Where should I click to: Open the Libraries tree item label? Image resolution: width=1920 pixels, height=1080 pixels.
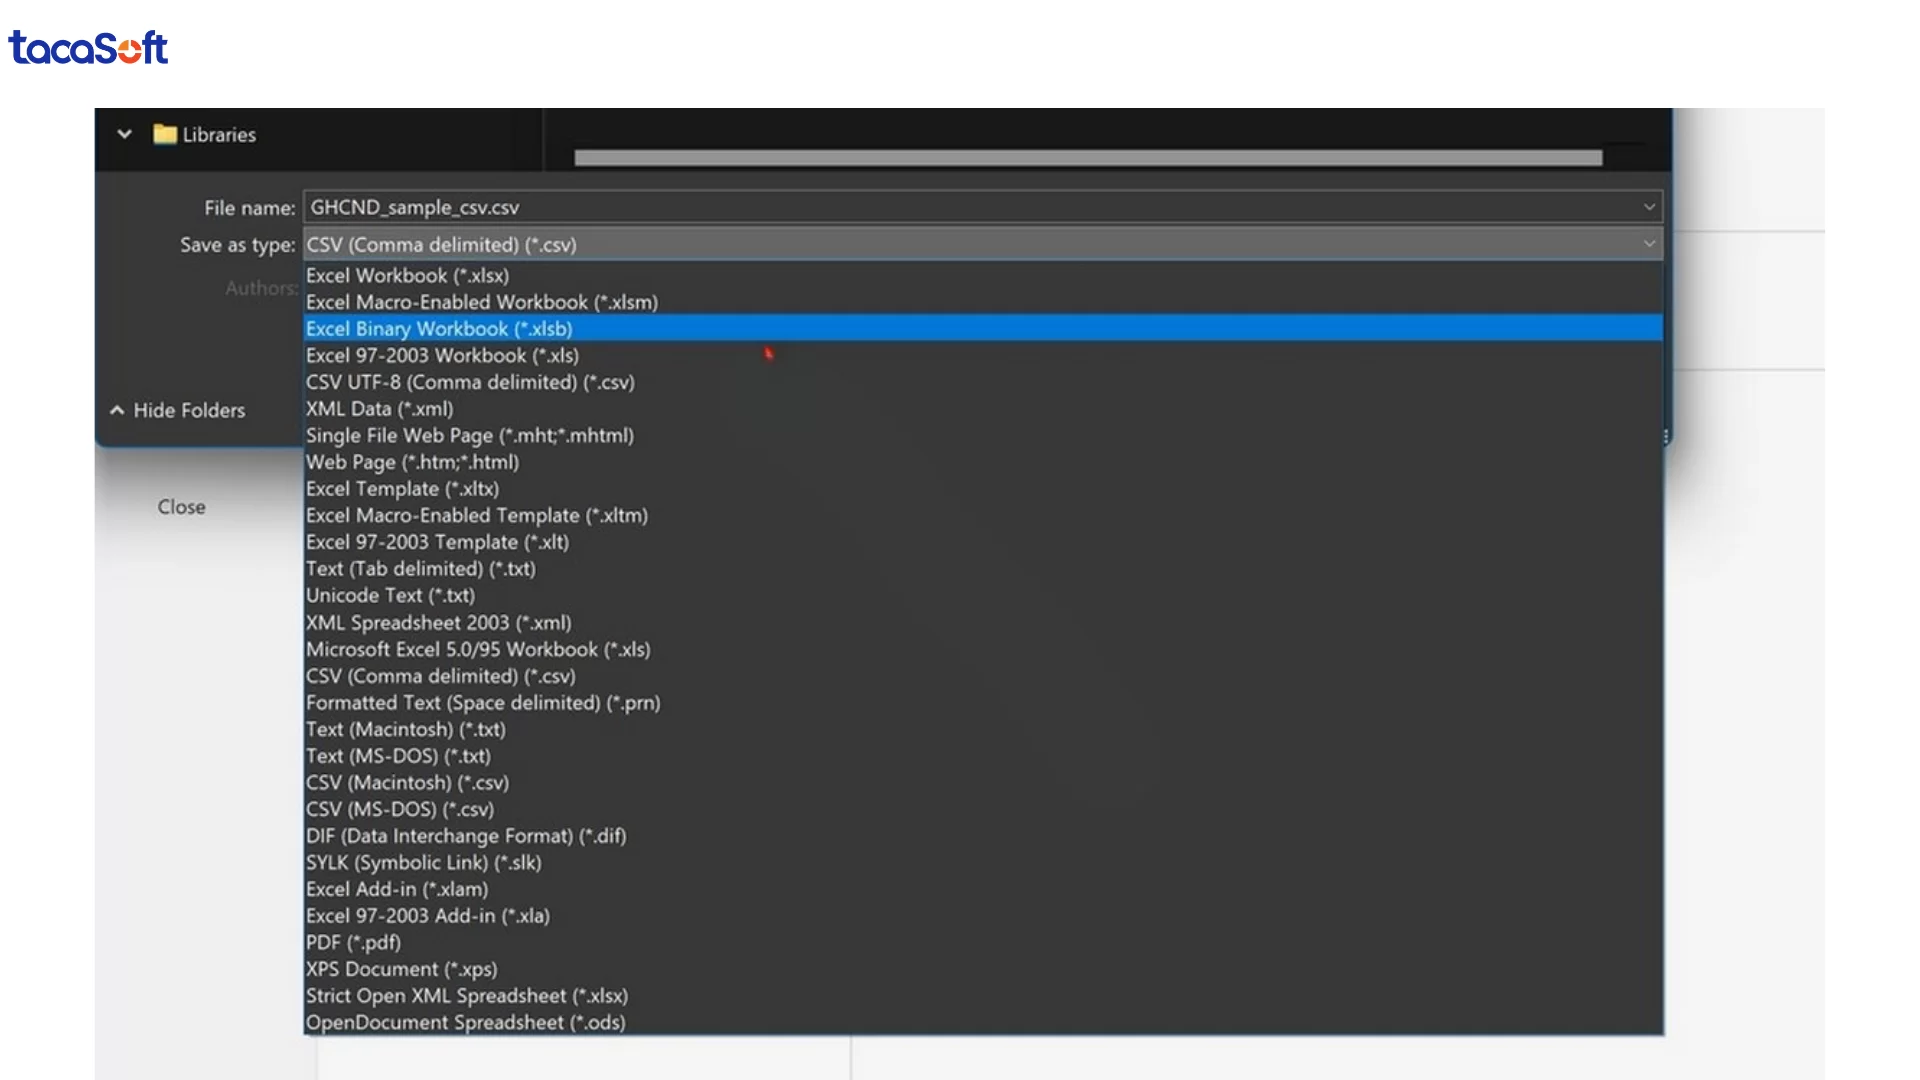coord(219,135)
